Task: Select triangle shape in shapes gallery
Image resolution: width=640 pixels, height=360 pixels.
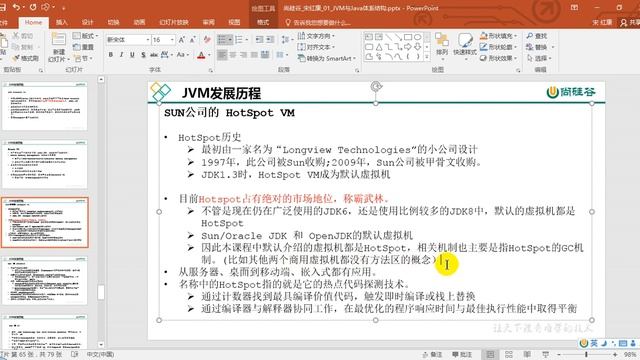Action: (x=379, y=47)
